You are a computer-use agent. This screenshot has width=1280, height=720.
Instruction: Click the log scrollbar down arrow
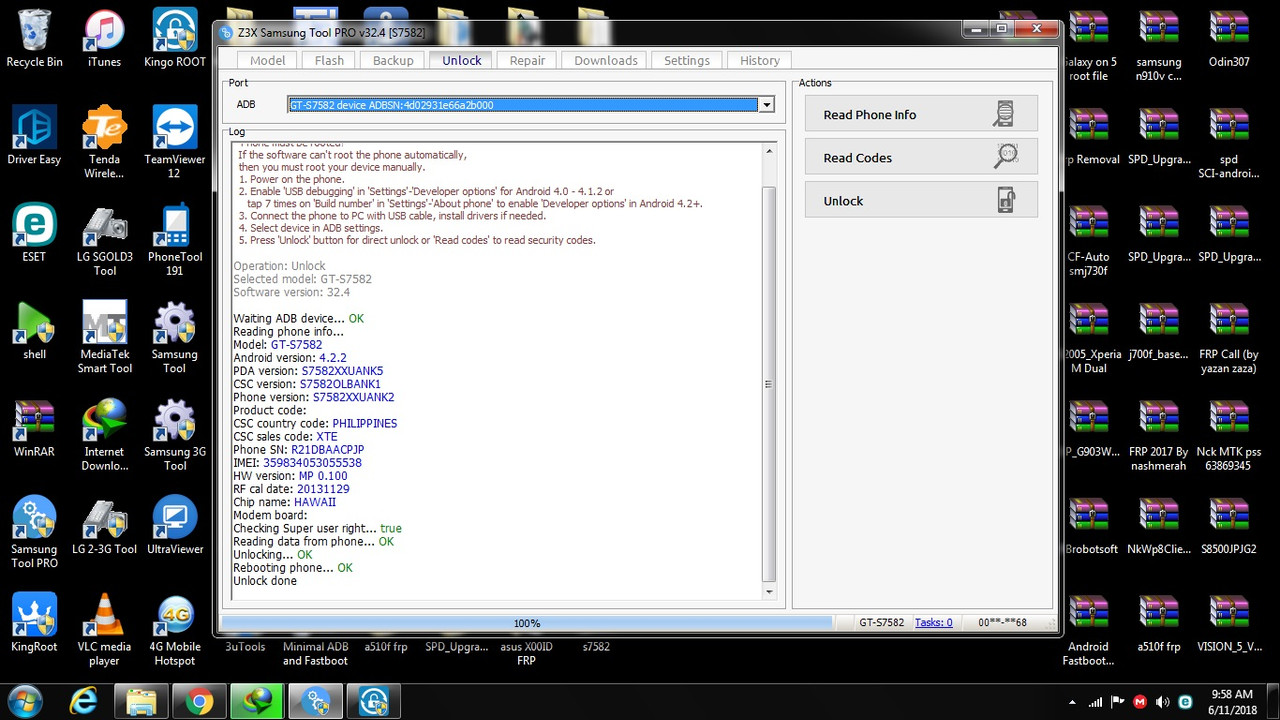[769, 592]
